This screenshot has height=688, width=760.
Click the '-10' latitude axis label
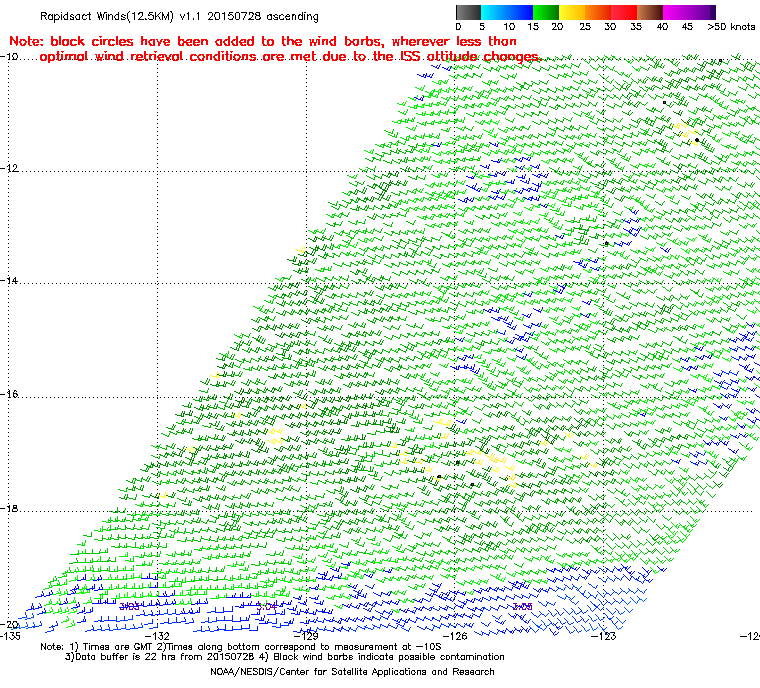click(x=9, y=56)
